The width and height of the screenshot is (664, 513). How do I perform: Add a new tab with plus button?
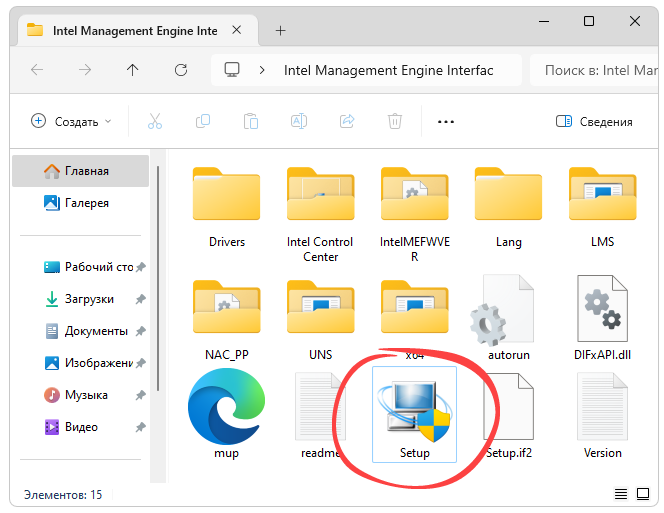coord(280,31)
